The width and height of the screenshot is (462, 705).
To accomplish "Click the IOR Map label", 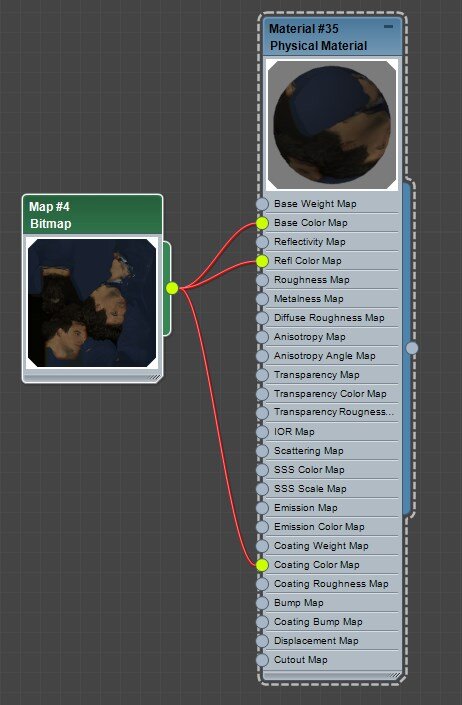I will point(294,432).
